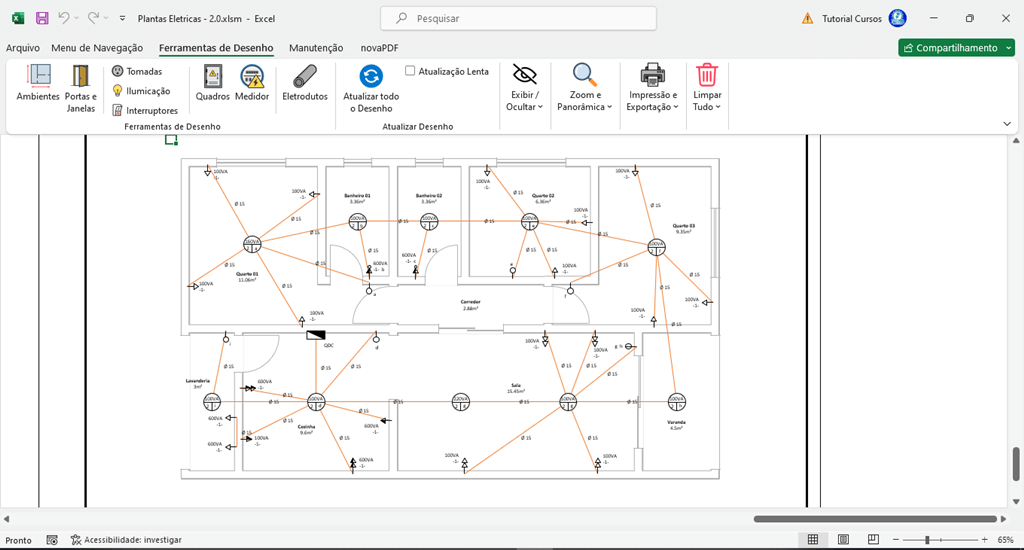The image size is (1024, 550).
Task: Open the Zoom e Panorâmica dropdown
Action: coord(584,89)
